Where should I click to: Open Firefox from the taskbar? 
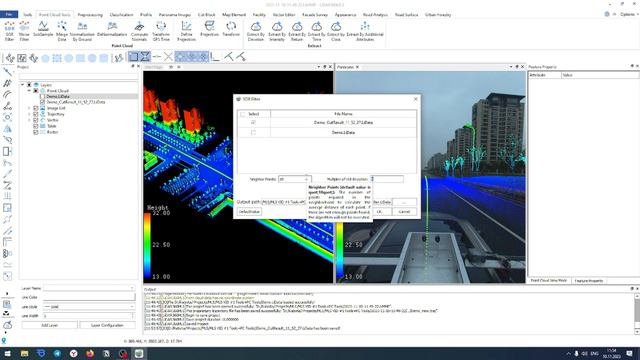90,353
